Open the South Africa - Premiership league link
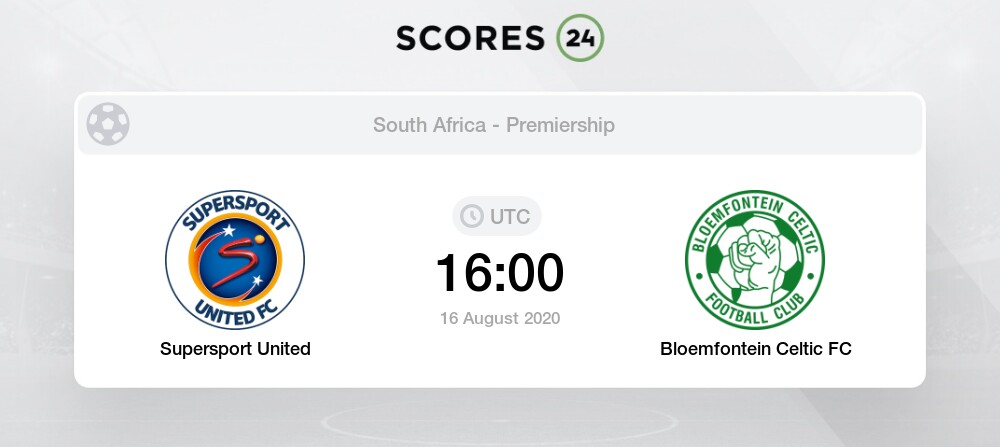The width and height of the screenshot is (1000, 447). point(494,125)
